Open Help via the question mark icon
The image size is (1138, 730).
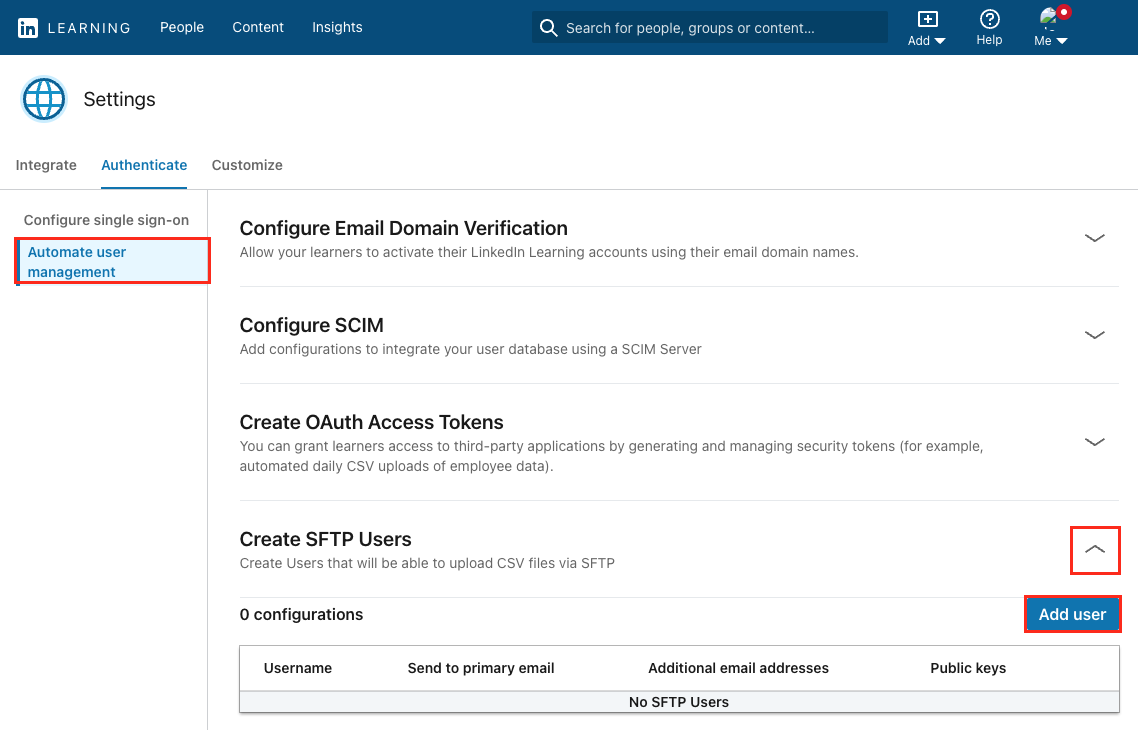pyautogui.click(x=989, y=20)
